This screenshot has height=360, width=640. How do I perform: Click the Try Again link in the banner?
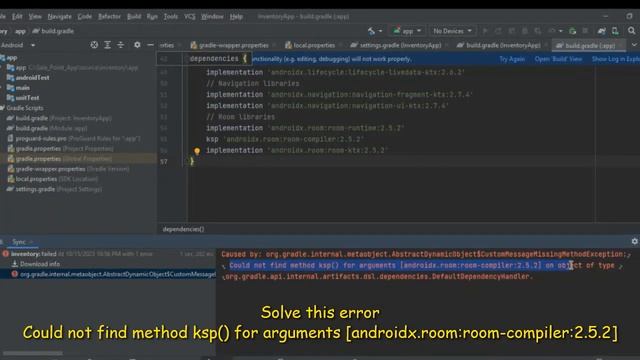click(x=512, y=59)
